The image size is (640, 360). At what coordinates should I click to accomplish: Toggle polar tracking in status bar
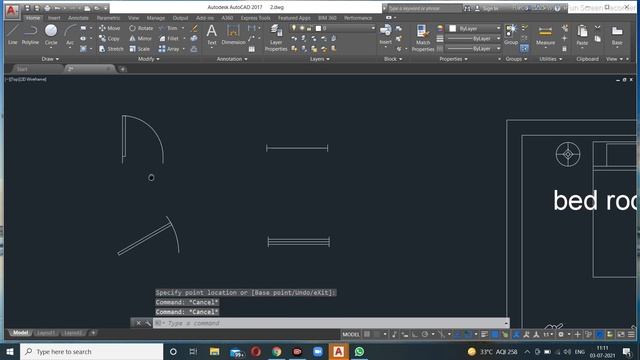[x=424, y=334]
